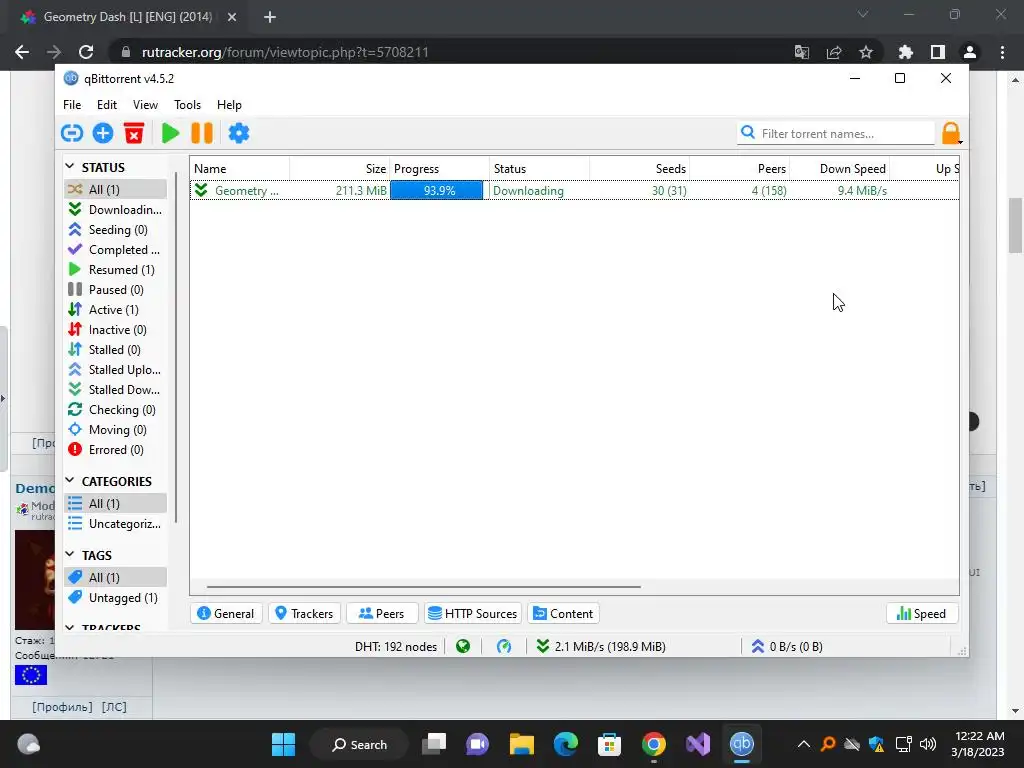Open Chrome's extensions puzzle icon

(905, 52)
